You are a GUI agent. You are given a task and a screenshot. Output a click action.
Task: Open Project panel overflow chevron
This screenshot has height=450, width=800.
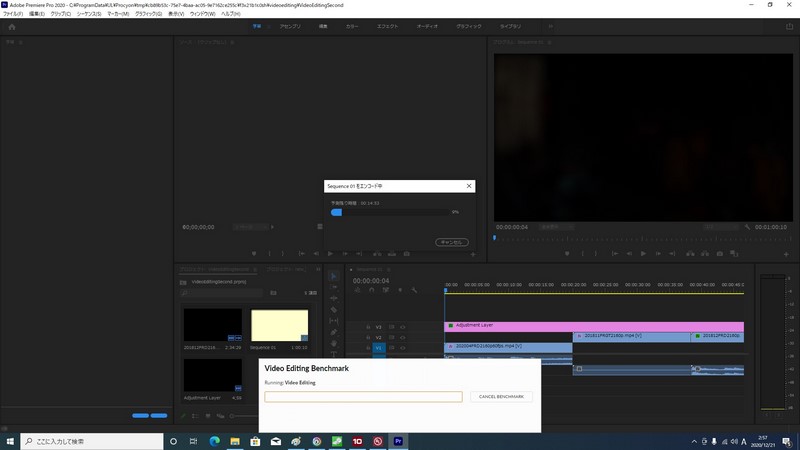click(x=318, y=269)
